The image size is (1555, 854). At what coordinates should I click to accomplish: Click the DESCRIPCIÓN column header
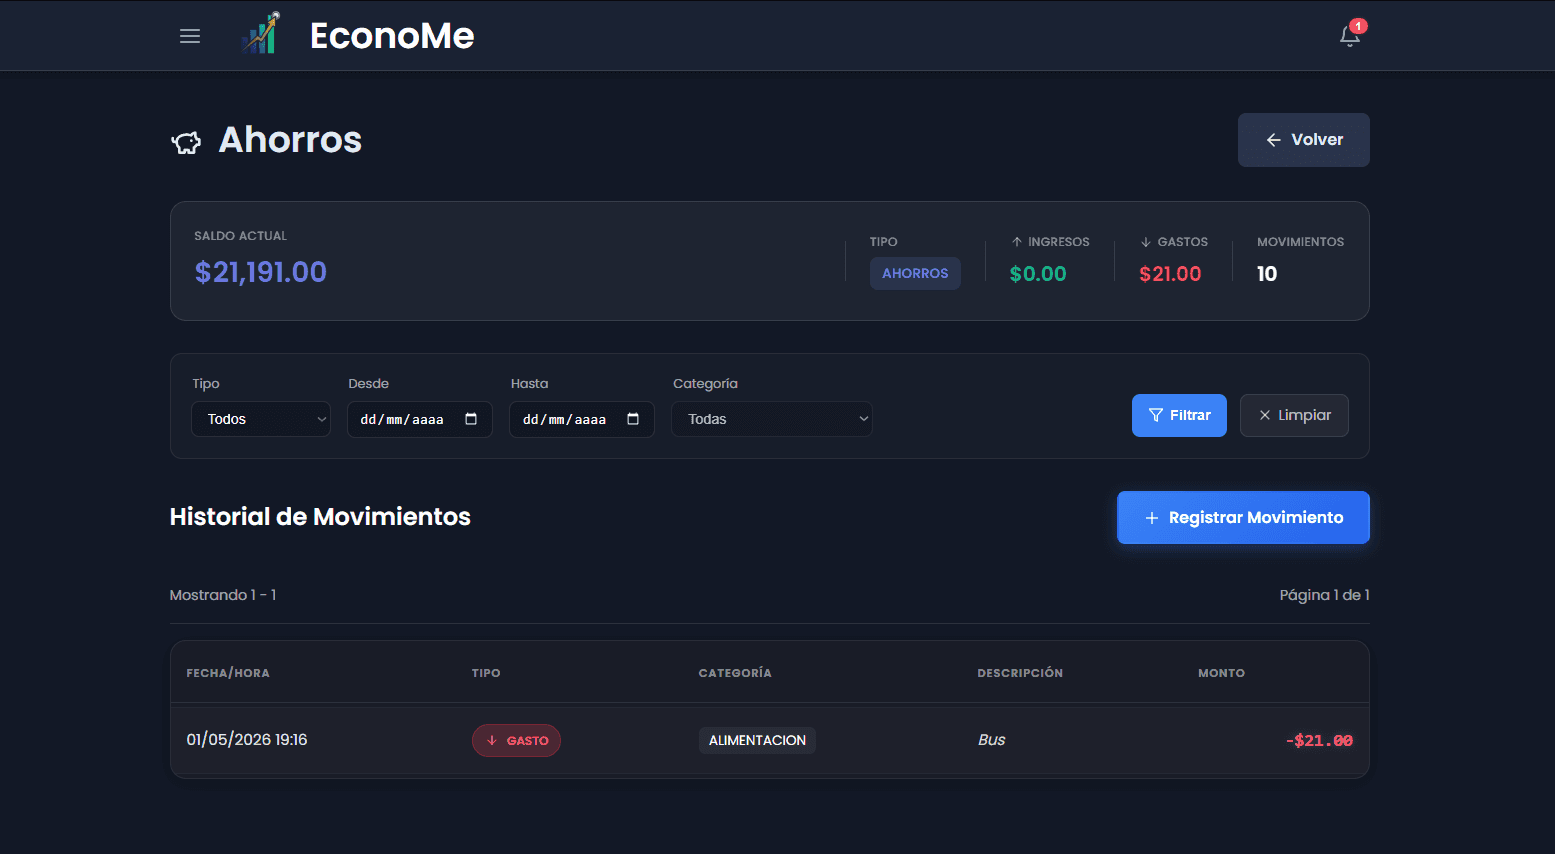pos(1020,673)
